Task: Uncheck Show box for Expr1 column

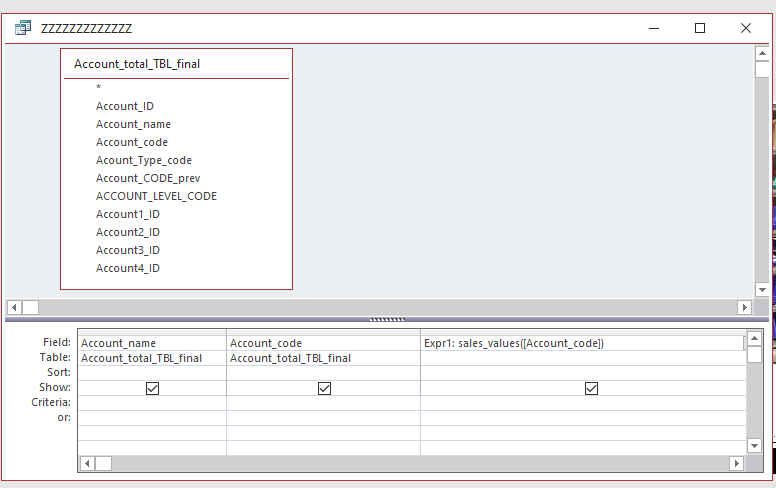Action: 591,389
